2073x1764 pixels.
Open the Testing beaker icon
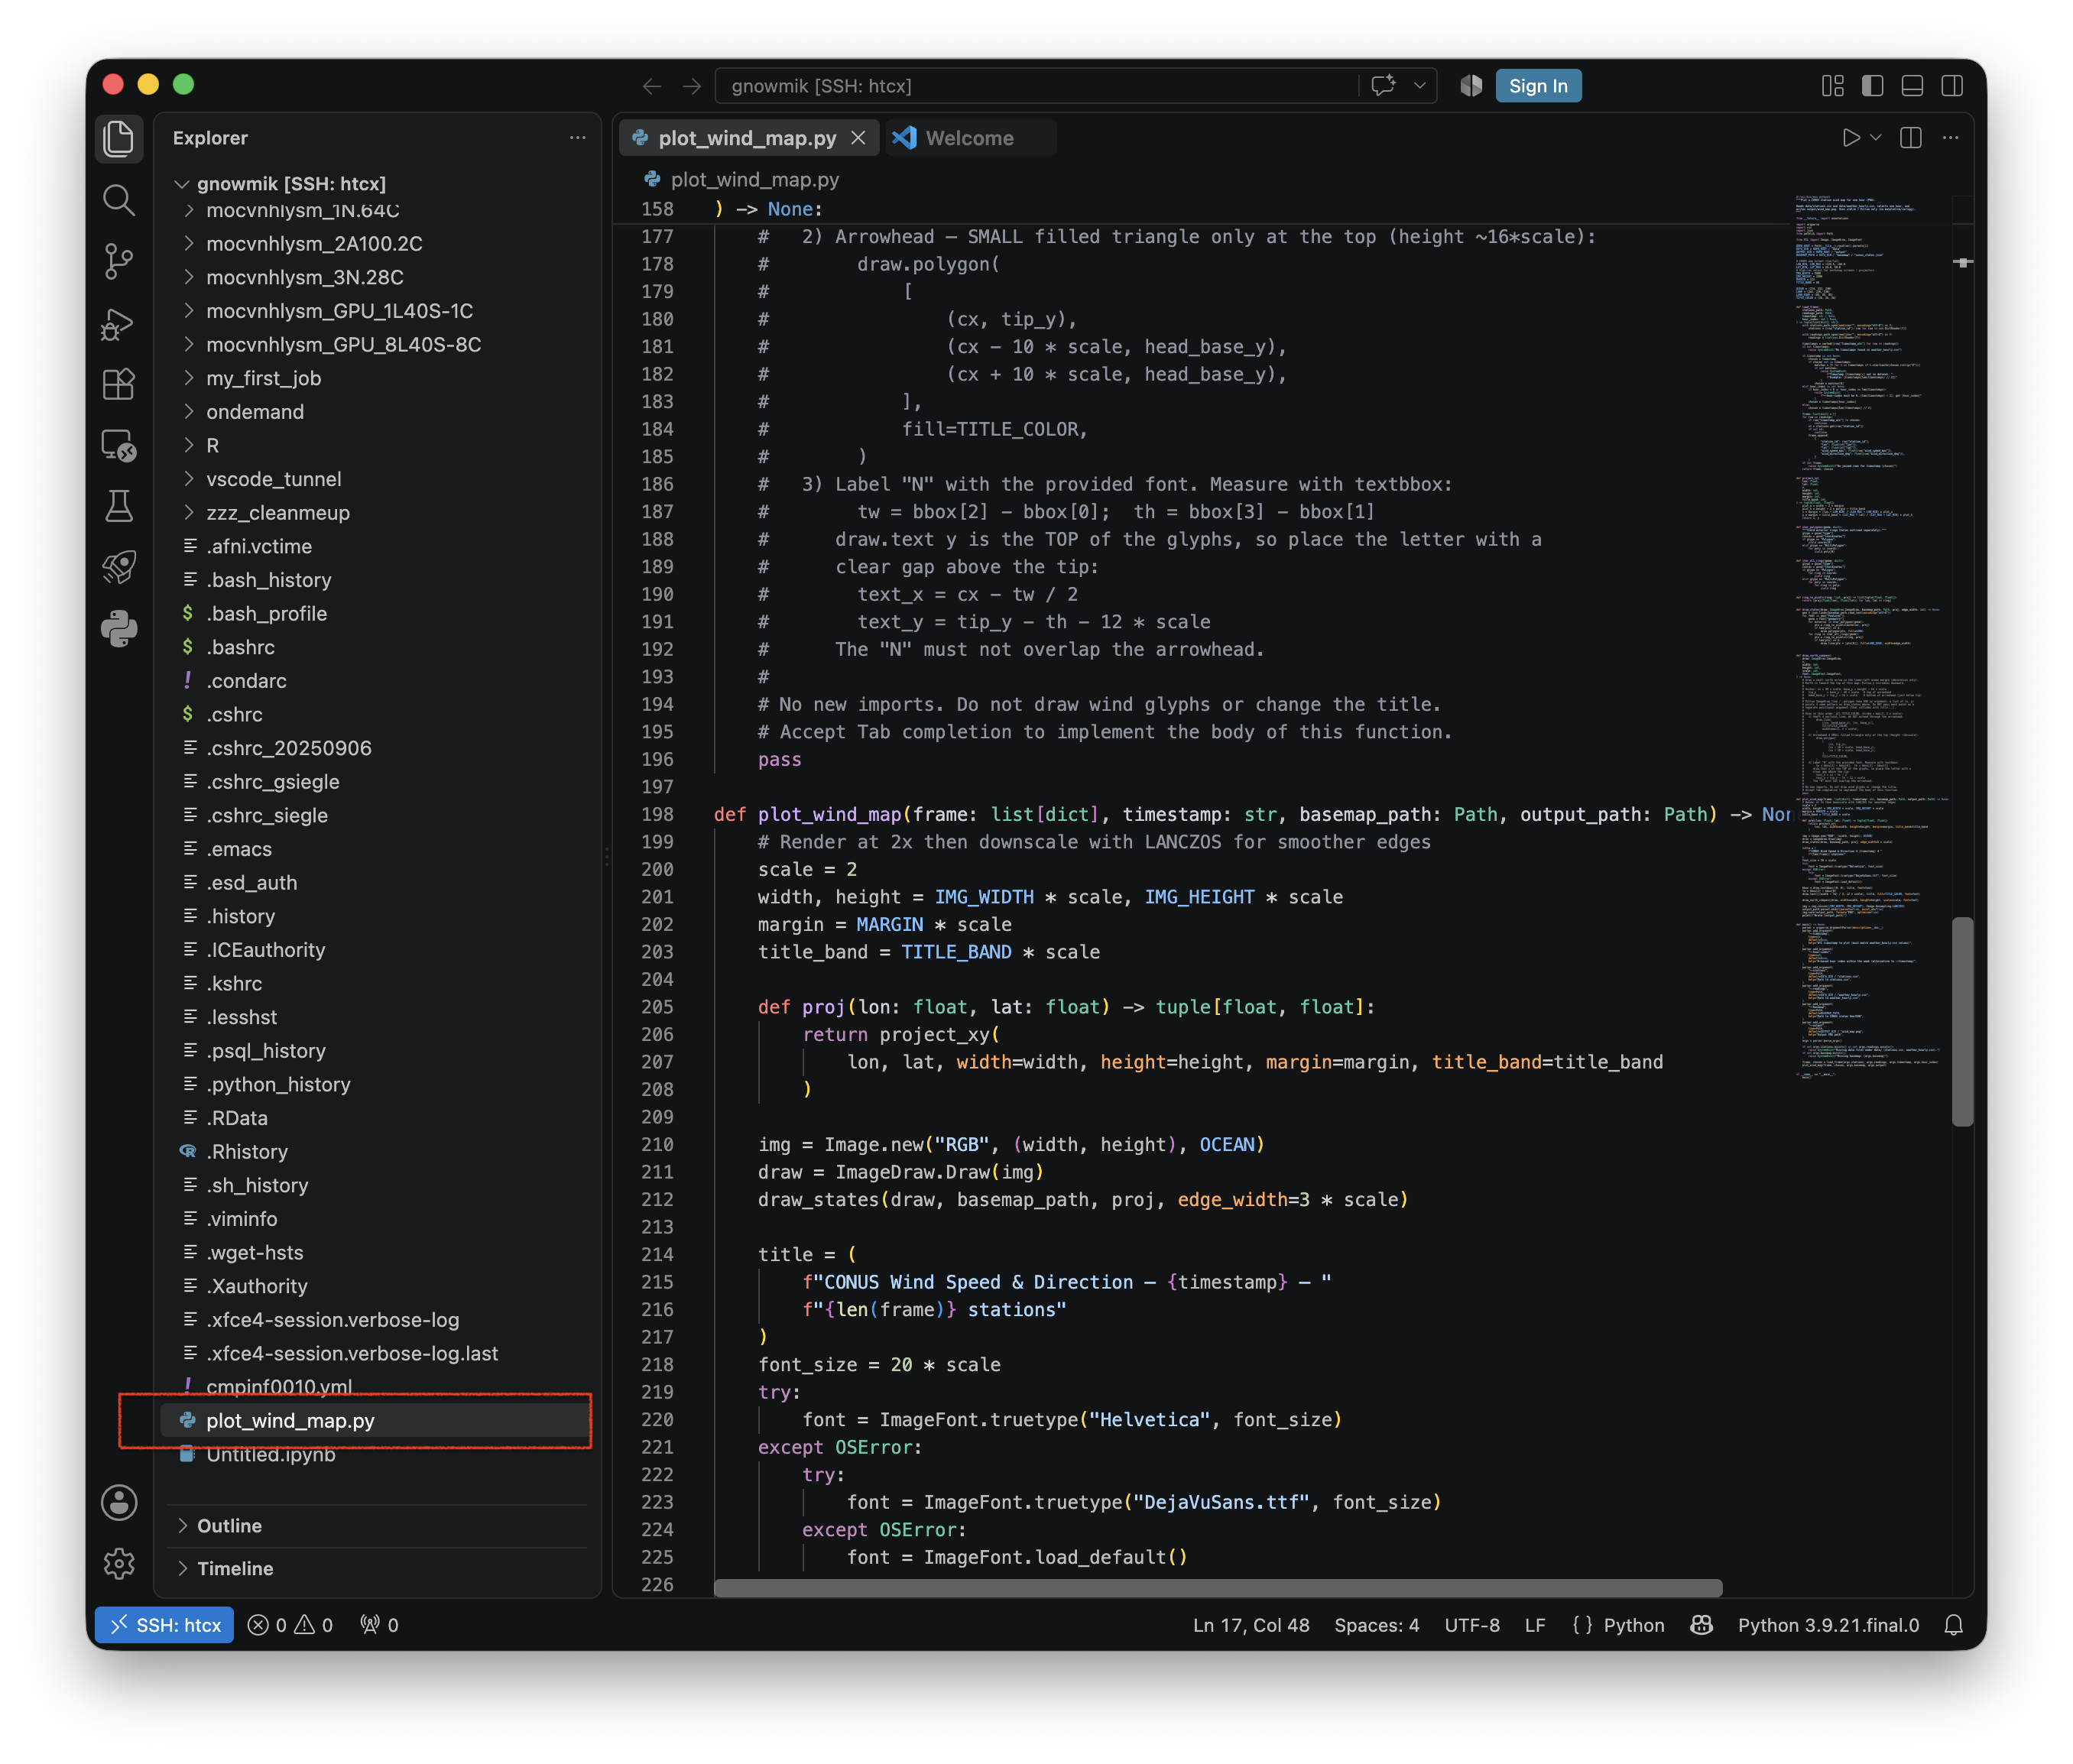click(119, 506)
